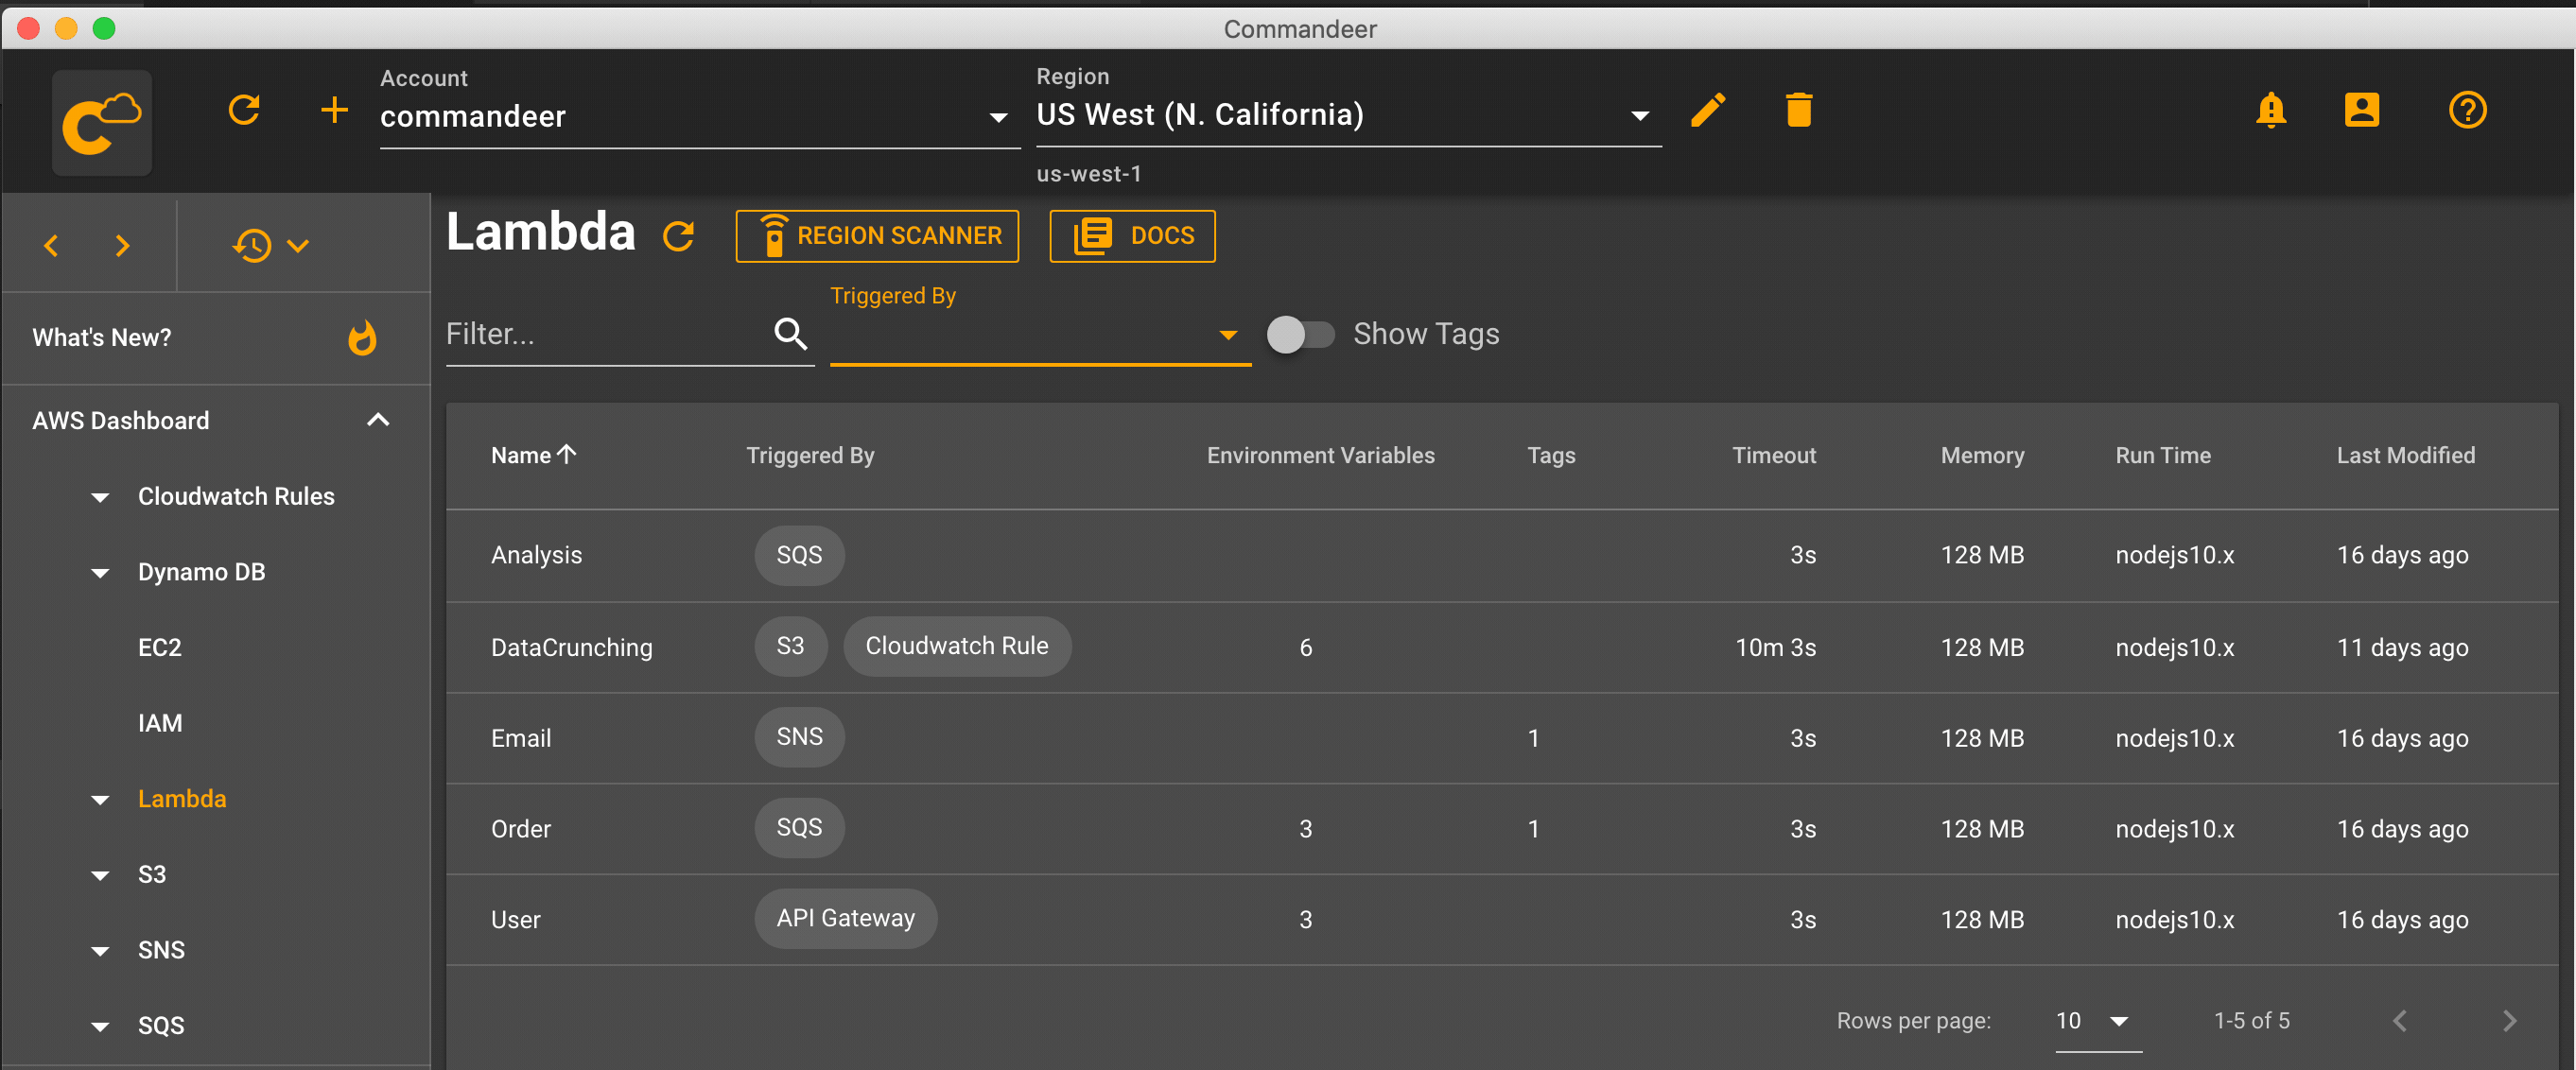Click the Tags column header

coord(1551,455)
